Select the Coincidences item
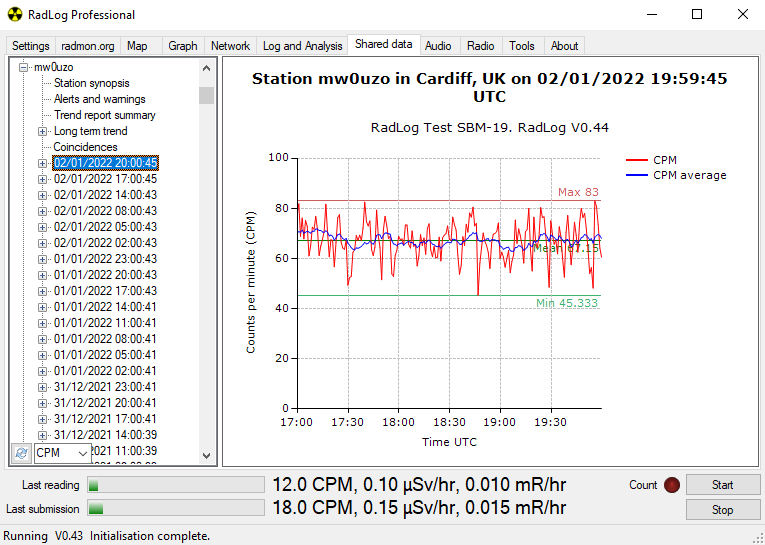The height and width of the screenshot is (545, 765). [x=85, y=147]
